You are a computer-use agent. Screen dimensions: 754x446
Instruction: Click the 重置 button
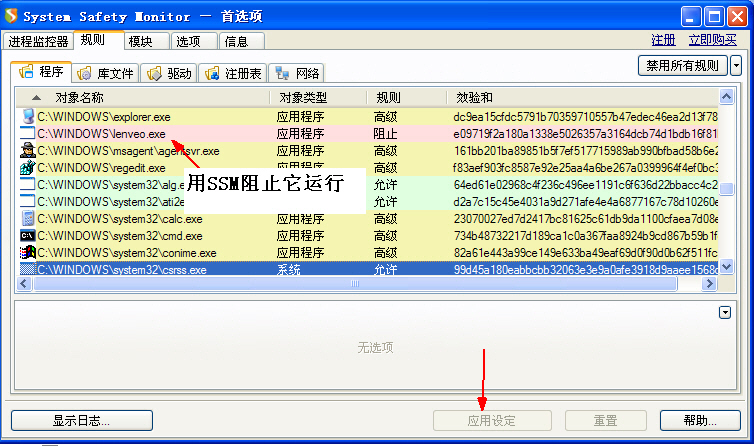point(605,421)
